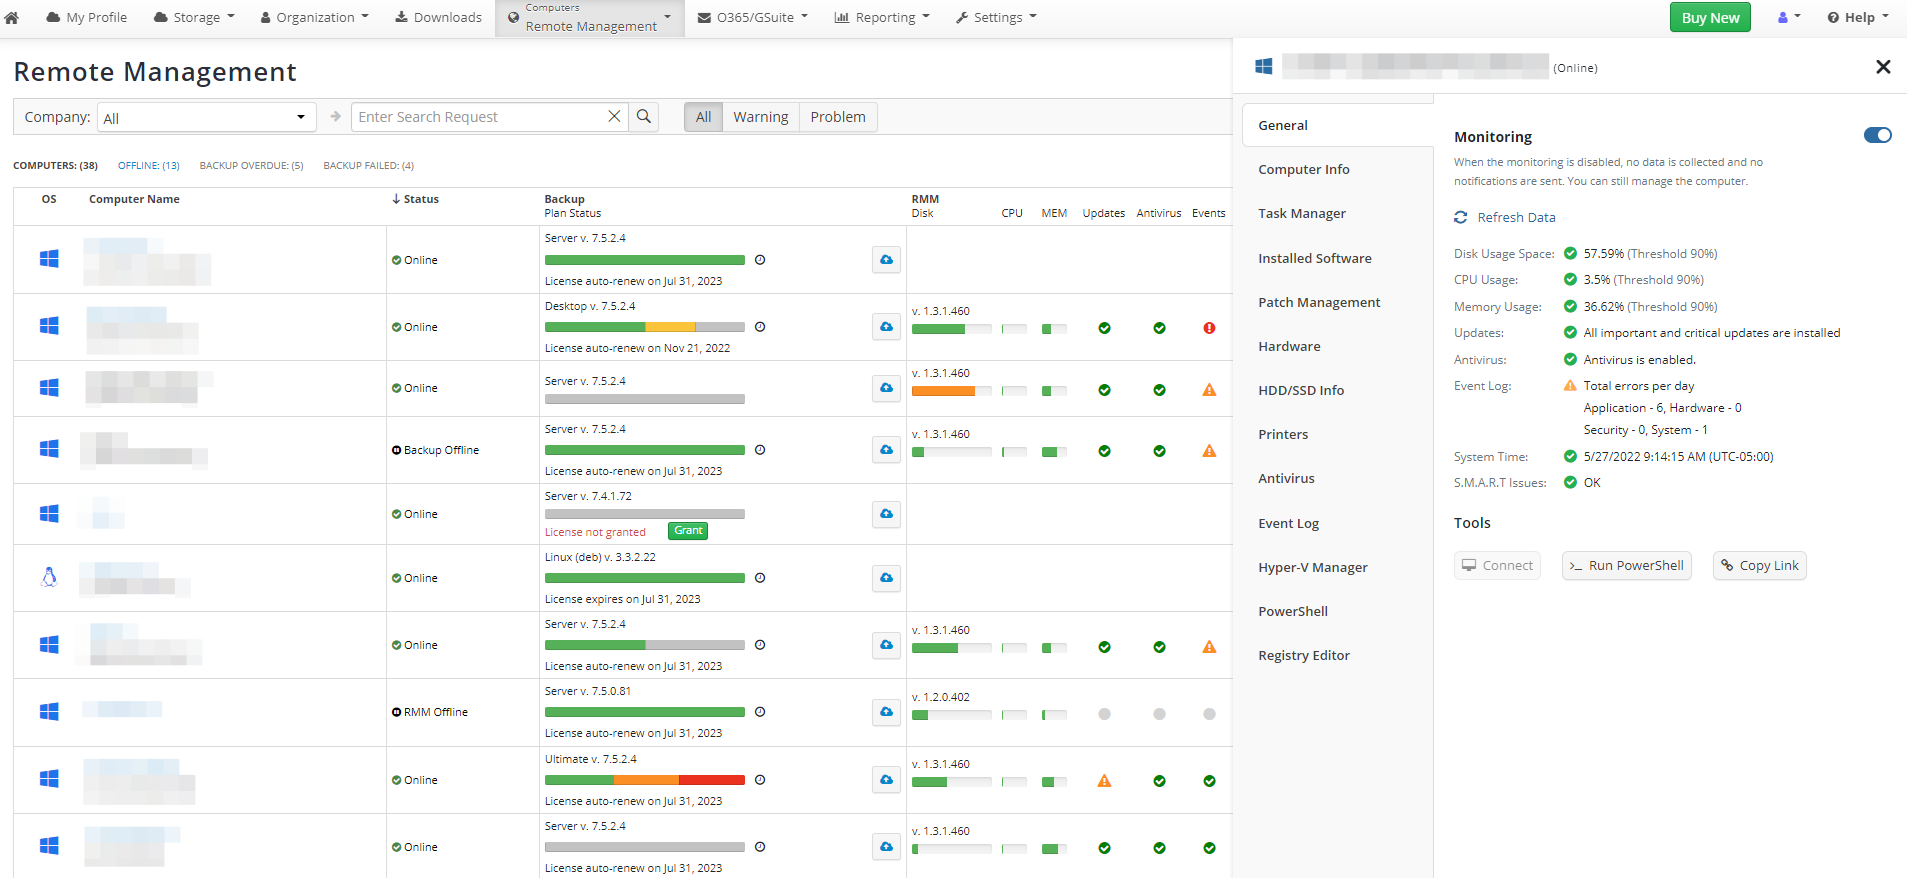Click the green Grant license button
The image size is (1907, 878).
688,531
